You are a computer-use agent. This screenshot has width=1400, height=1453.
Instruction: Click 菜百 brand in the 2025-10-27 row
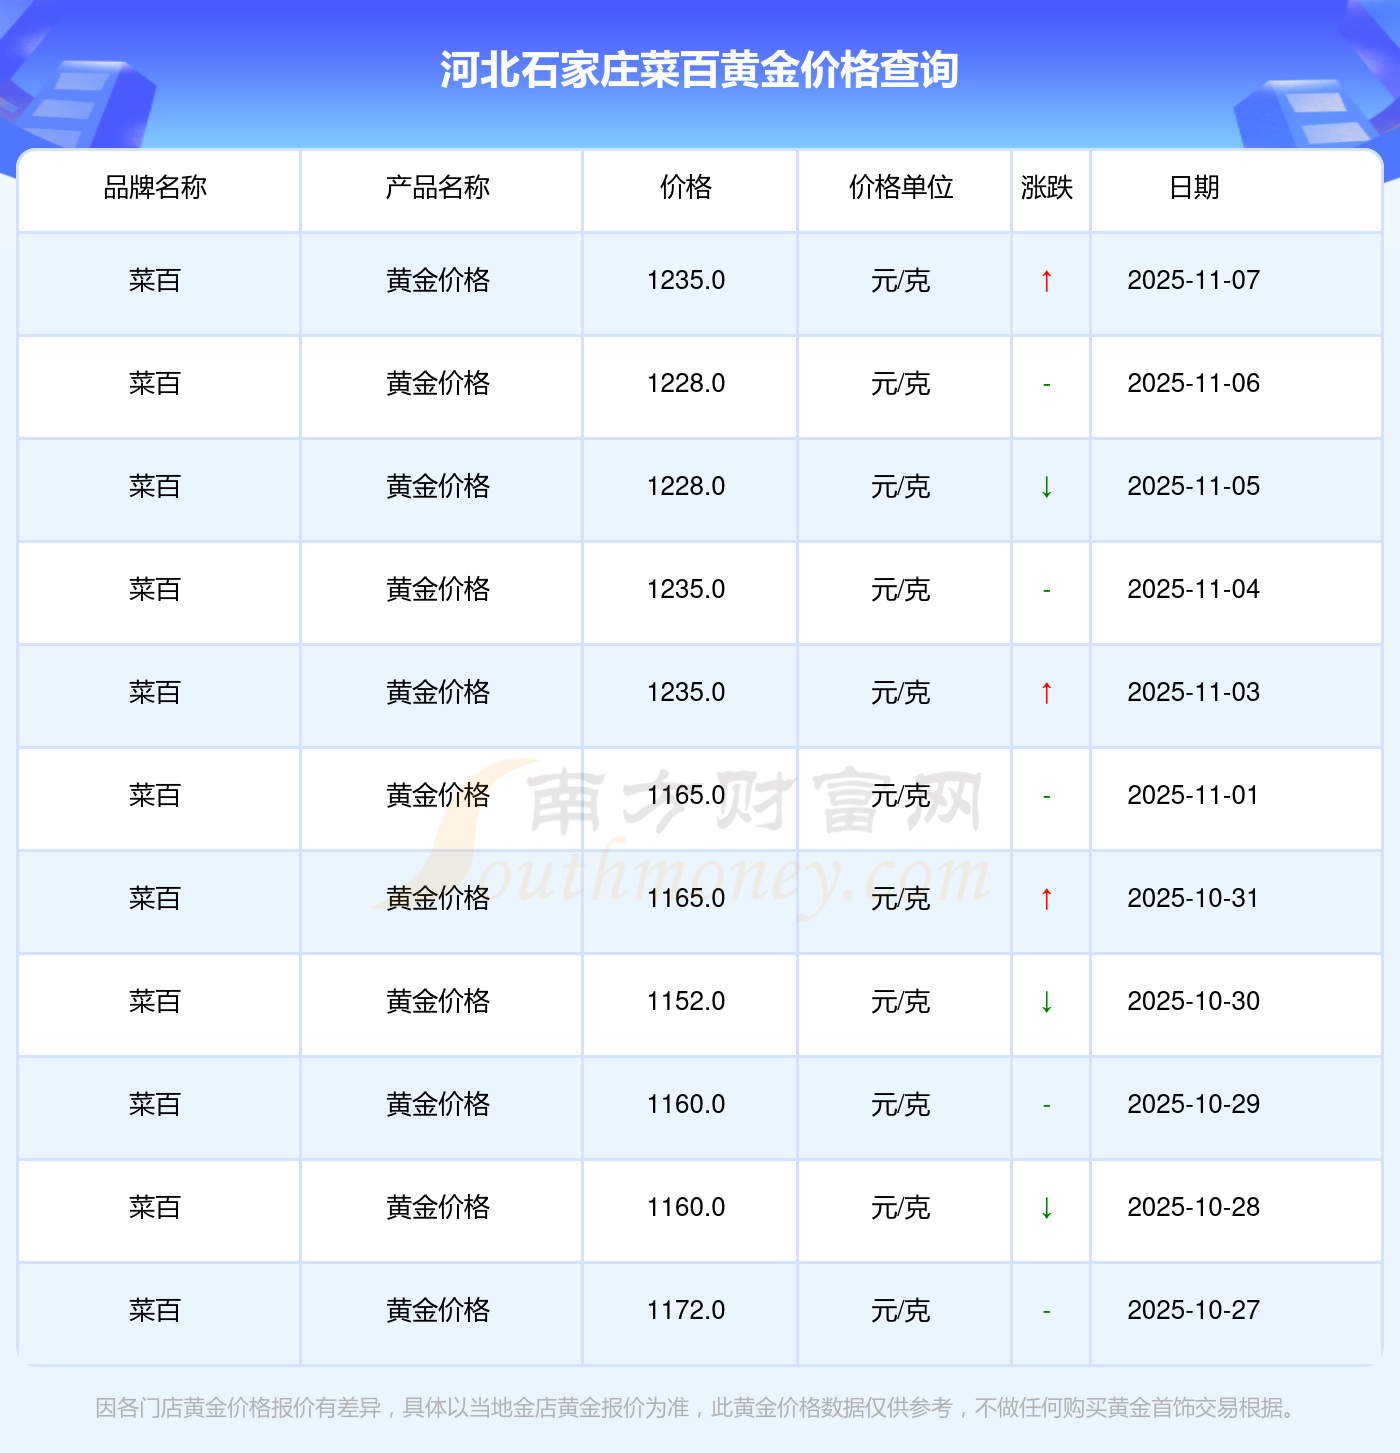pyautogui.click(x=155, y=1311)
